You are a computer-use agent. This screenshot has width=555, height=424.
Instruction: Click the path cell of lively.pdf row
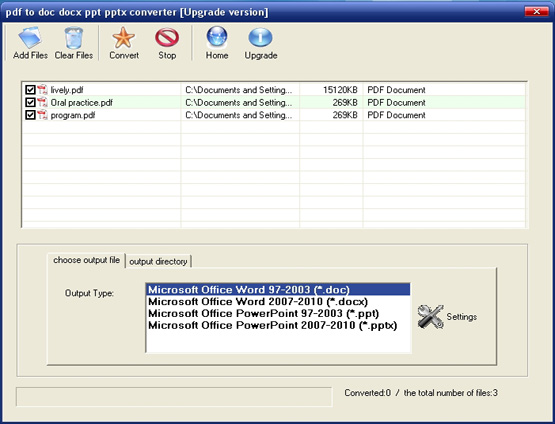click(239, 90)
